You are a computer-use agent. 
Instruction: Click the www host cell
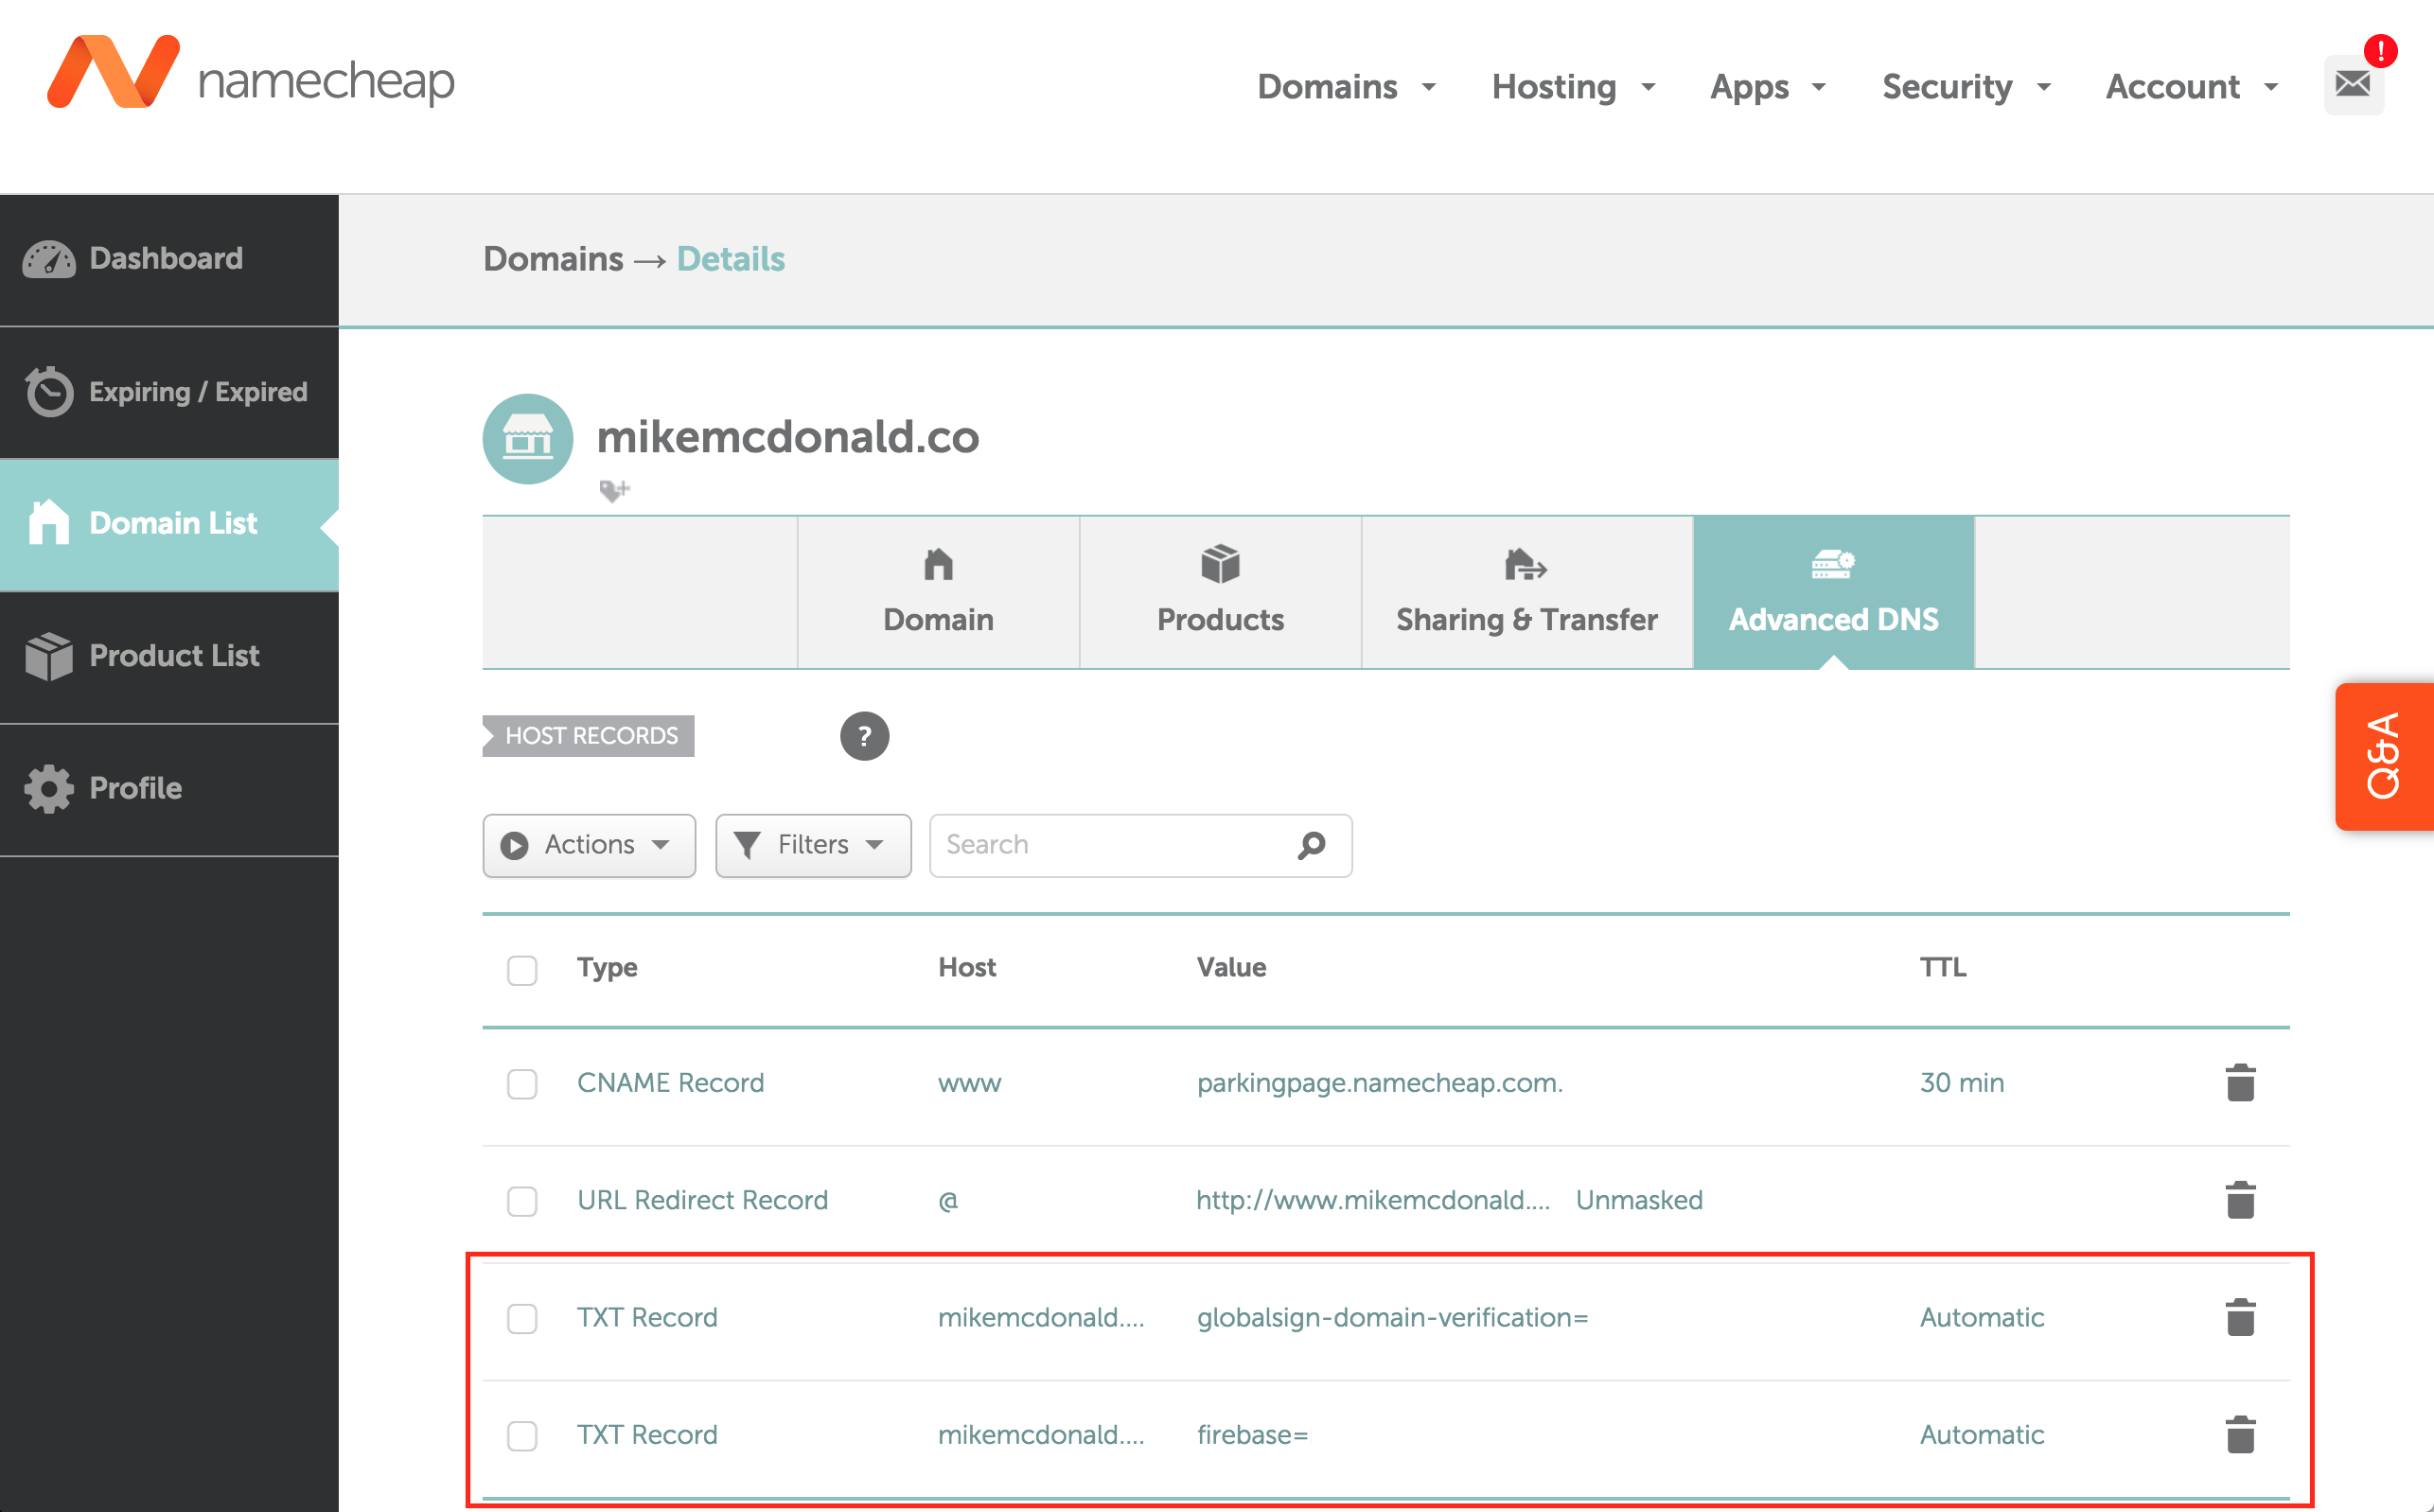point(969,1084)
